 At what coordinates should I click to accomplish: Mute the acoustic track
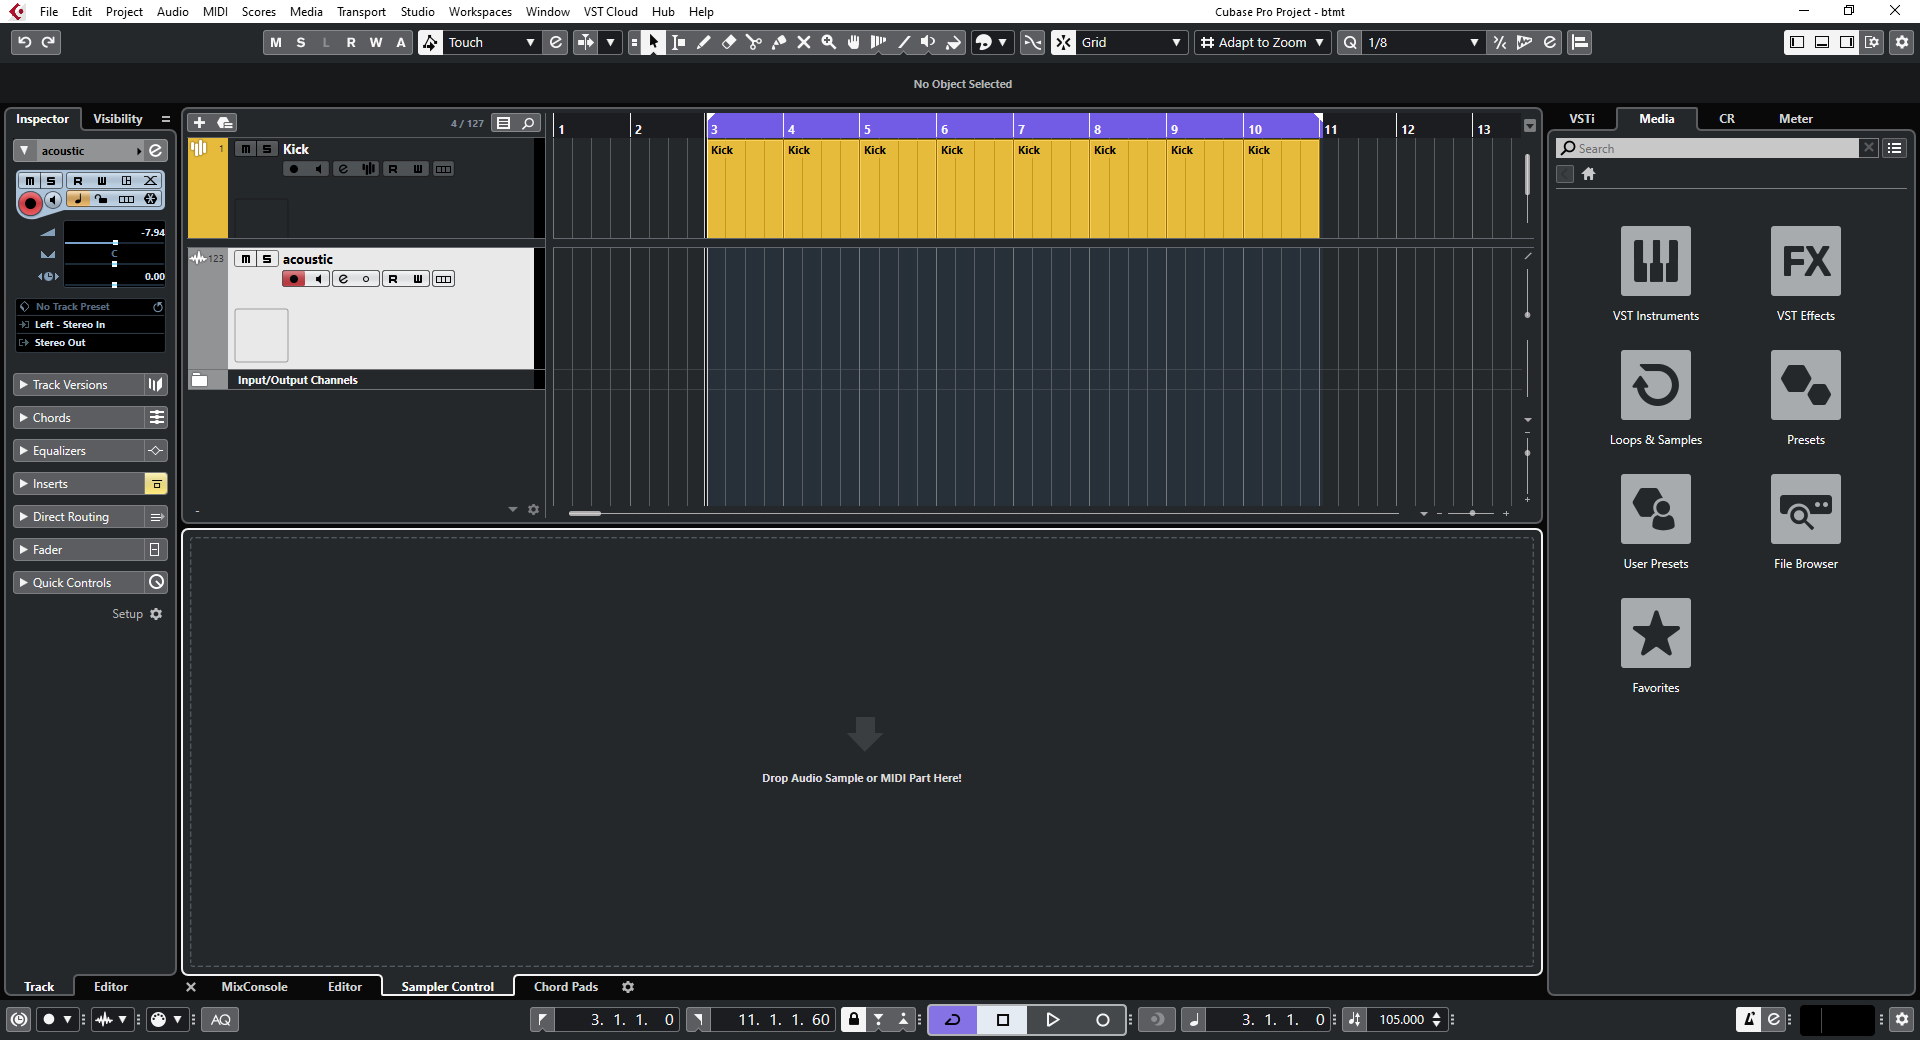(245, 259)
